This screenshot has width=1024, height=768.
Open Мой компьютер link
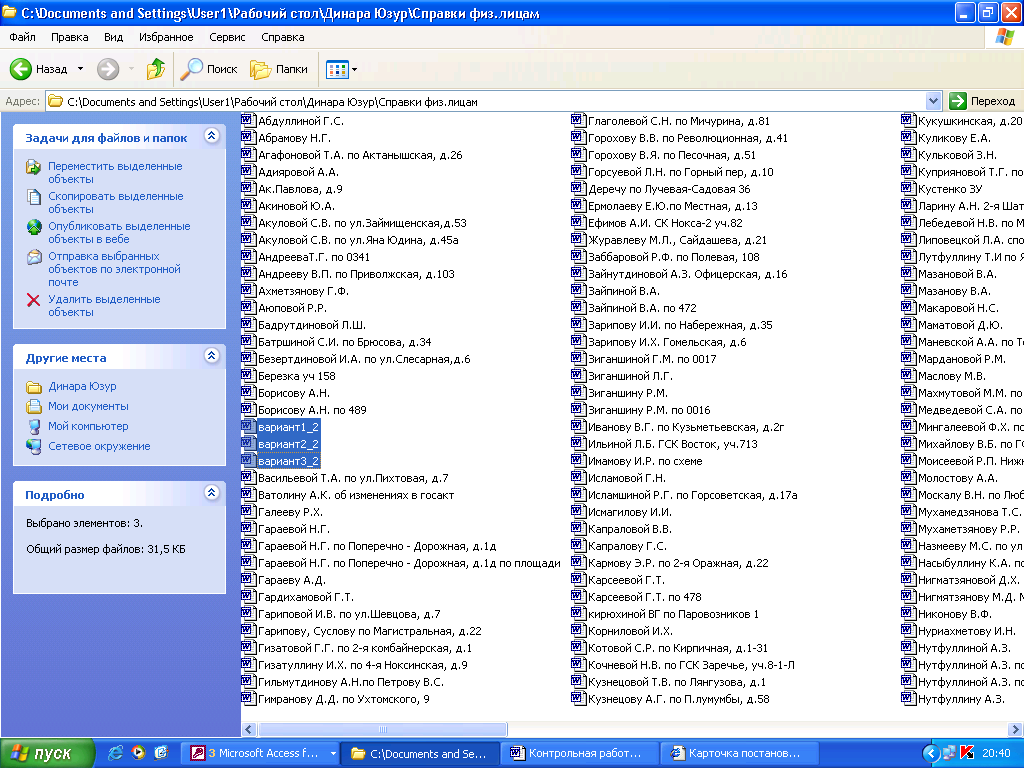(x=88, y=426)
